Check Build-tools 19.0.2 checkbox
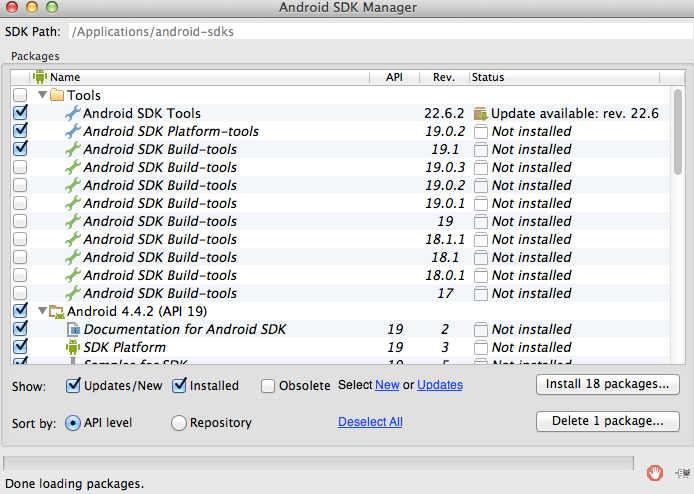The height and width of the screenshot is (494, 694). click(x=20, y=185)
